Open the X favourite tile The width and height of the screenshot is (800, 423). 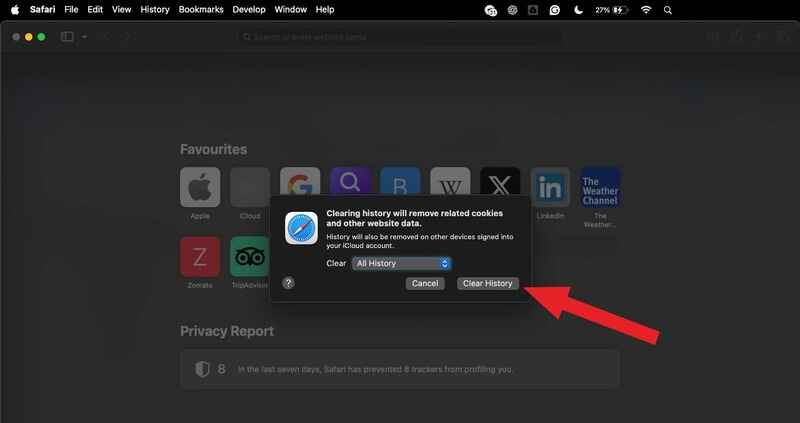500,182
